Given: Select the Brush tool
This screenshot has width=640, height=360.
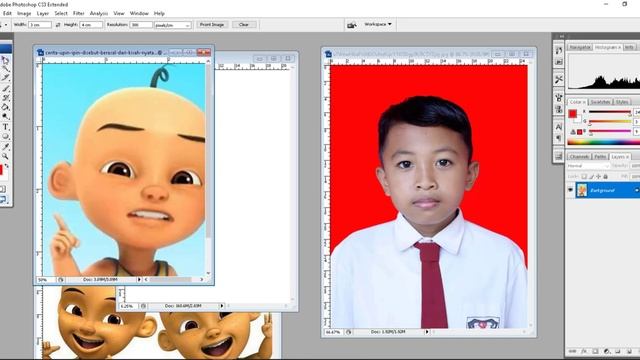Looking at the screenshot, I should tap(5, 88).
